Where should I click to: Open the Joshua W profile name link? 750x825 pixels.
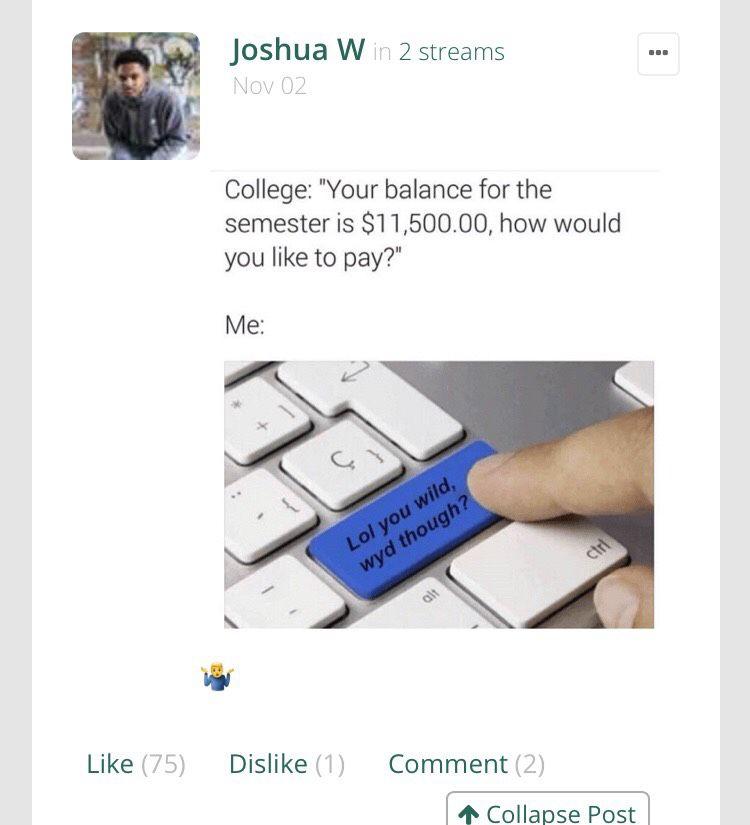(297, 51)
